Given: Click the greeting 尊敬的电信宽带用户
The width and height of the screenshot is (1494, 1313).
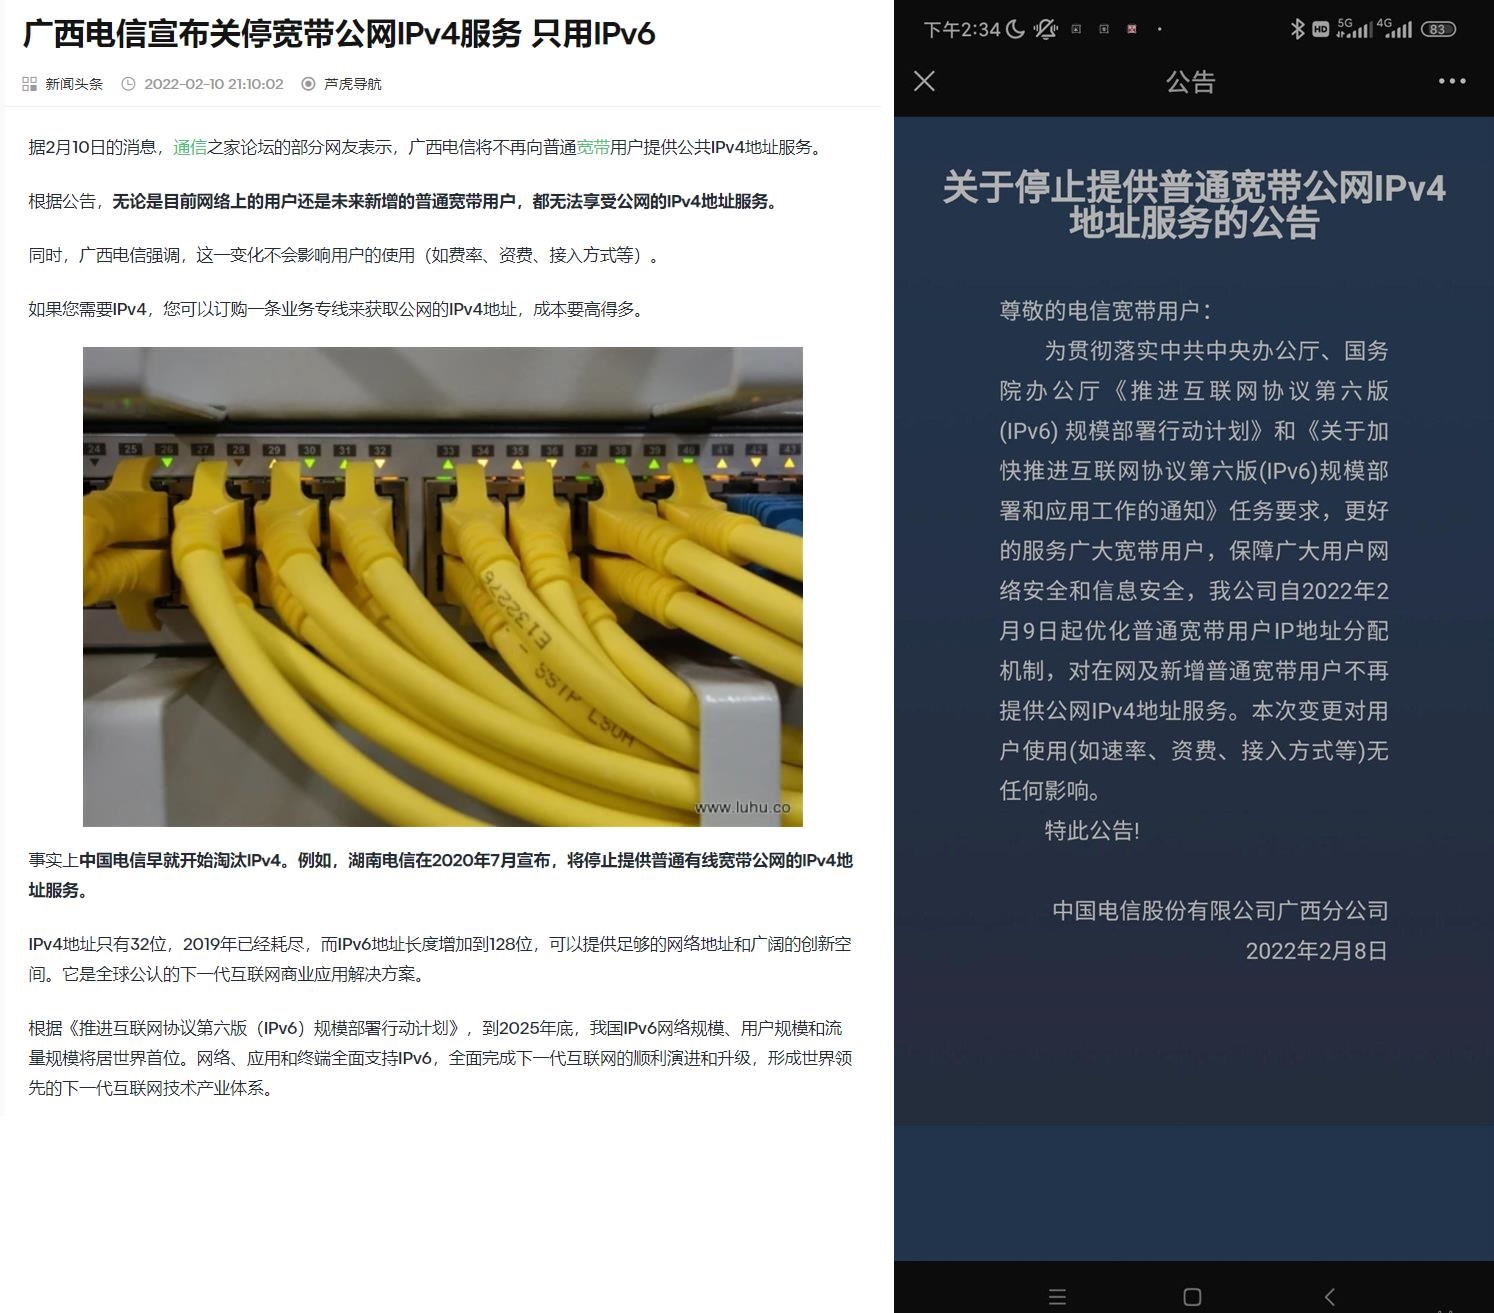Looking at the screenshot, I should 1105,311.
